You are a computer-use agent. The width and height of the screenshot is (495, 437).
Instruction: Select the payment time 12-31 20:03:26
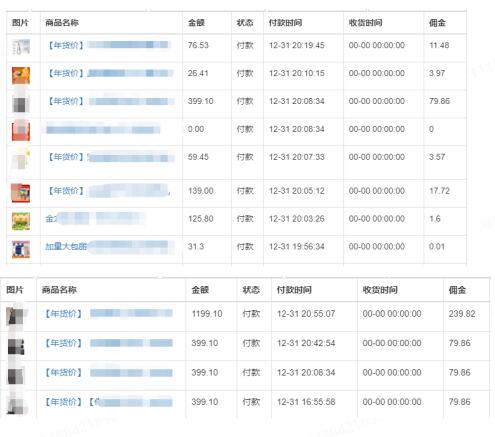point(297,219)
